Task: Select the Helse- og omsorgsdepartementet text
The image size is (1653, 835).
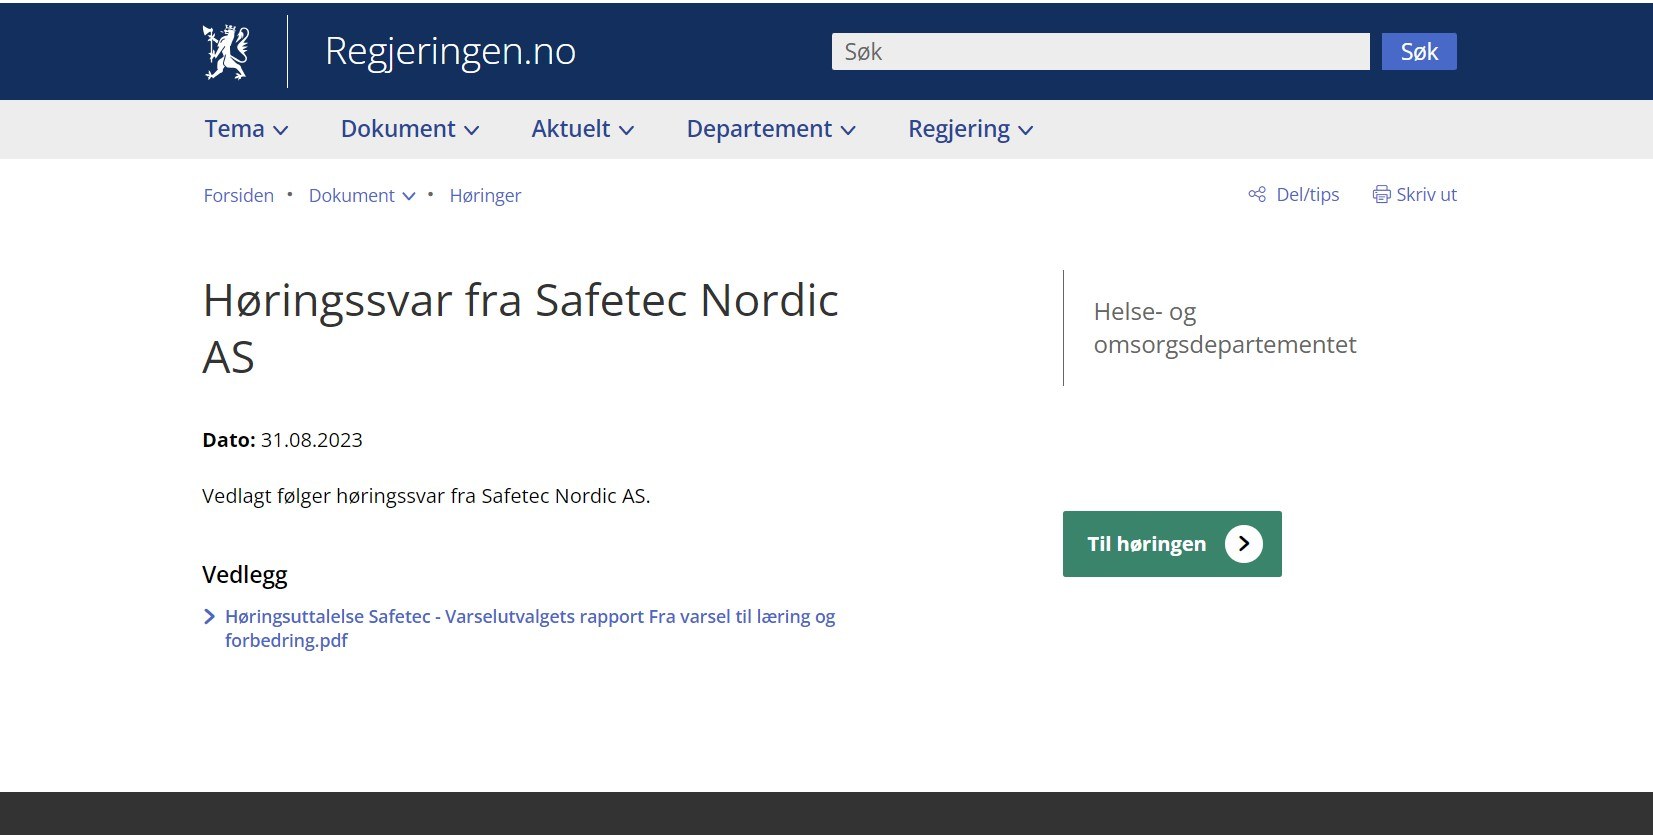Action: (x=1224, y=328)
